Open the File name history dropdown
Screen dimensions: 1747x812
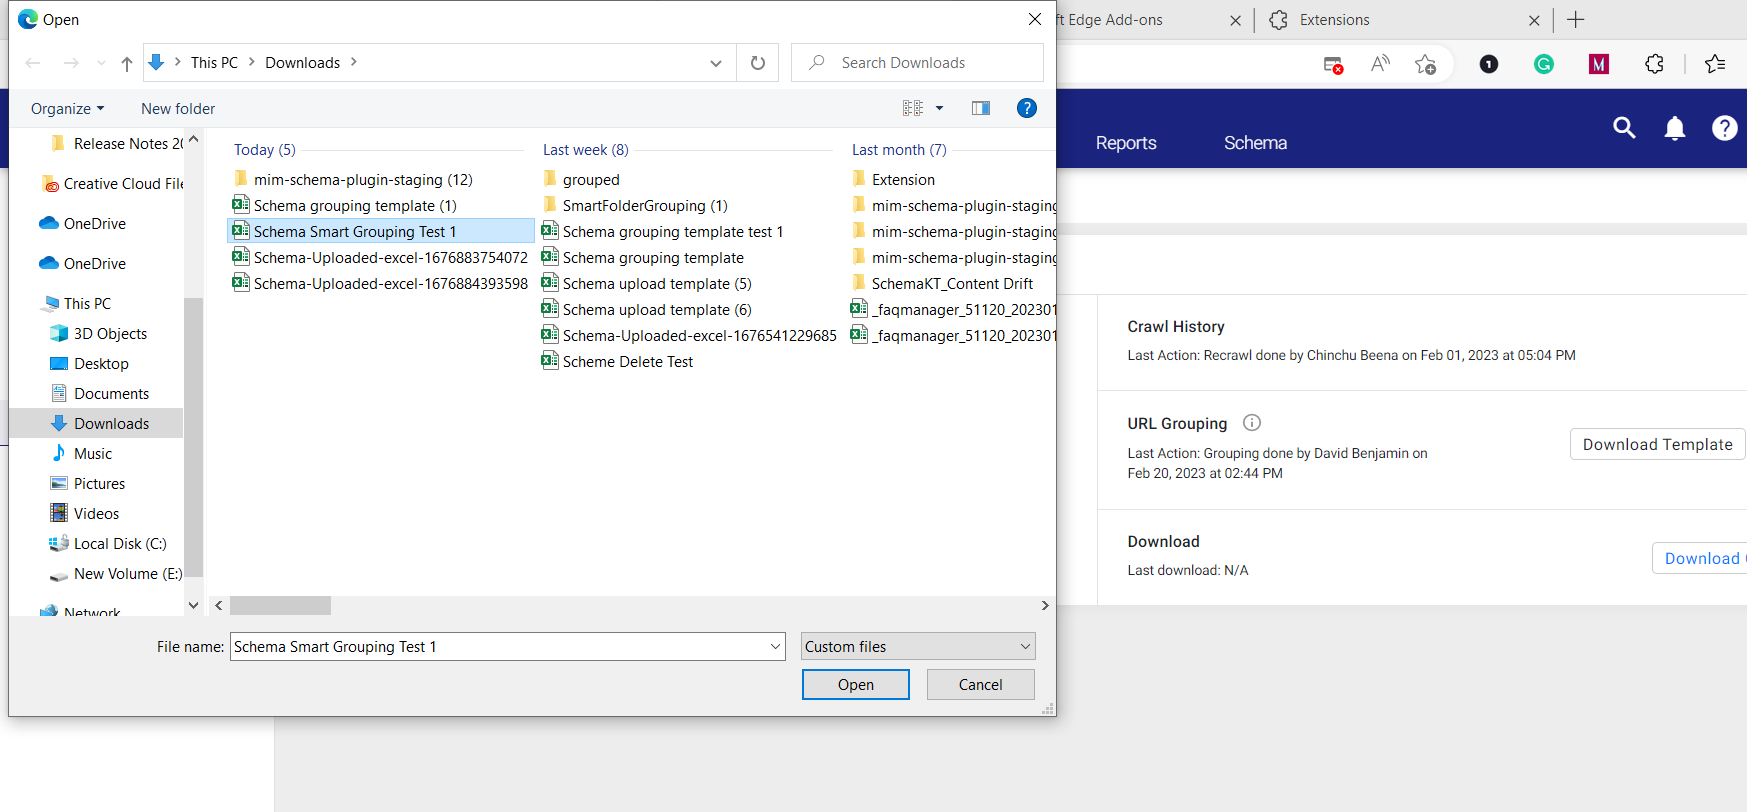[x=776, y=647]
